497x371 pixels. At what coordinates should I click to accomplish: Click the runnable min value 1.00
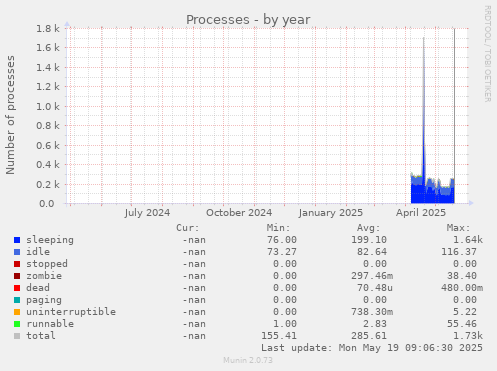point(285,324)
